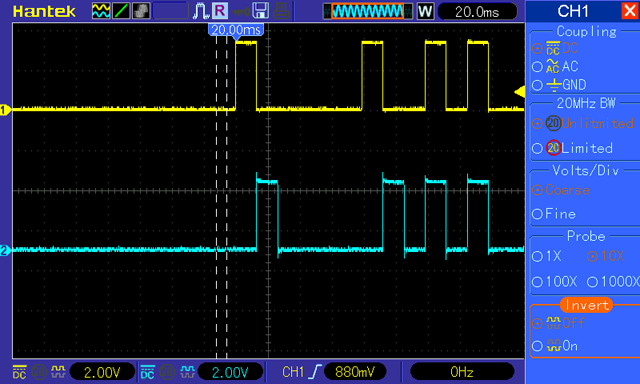Toggle the purple R run indicator
The image size is (640, 384).
[x=220, y=11]
